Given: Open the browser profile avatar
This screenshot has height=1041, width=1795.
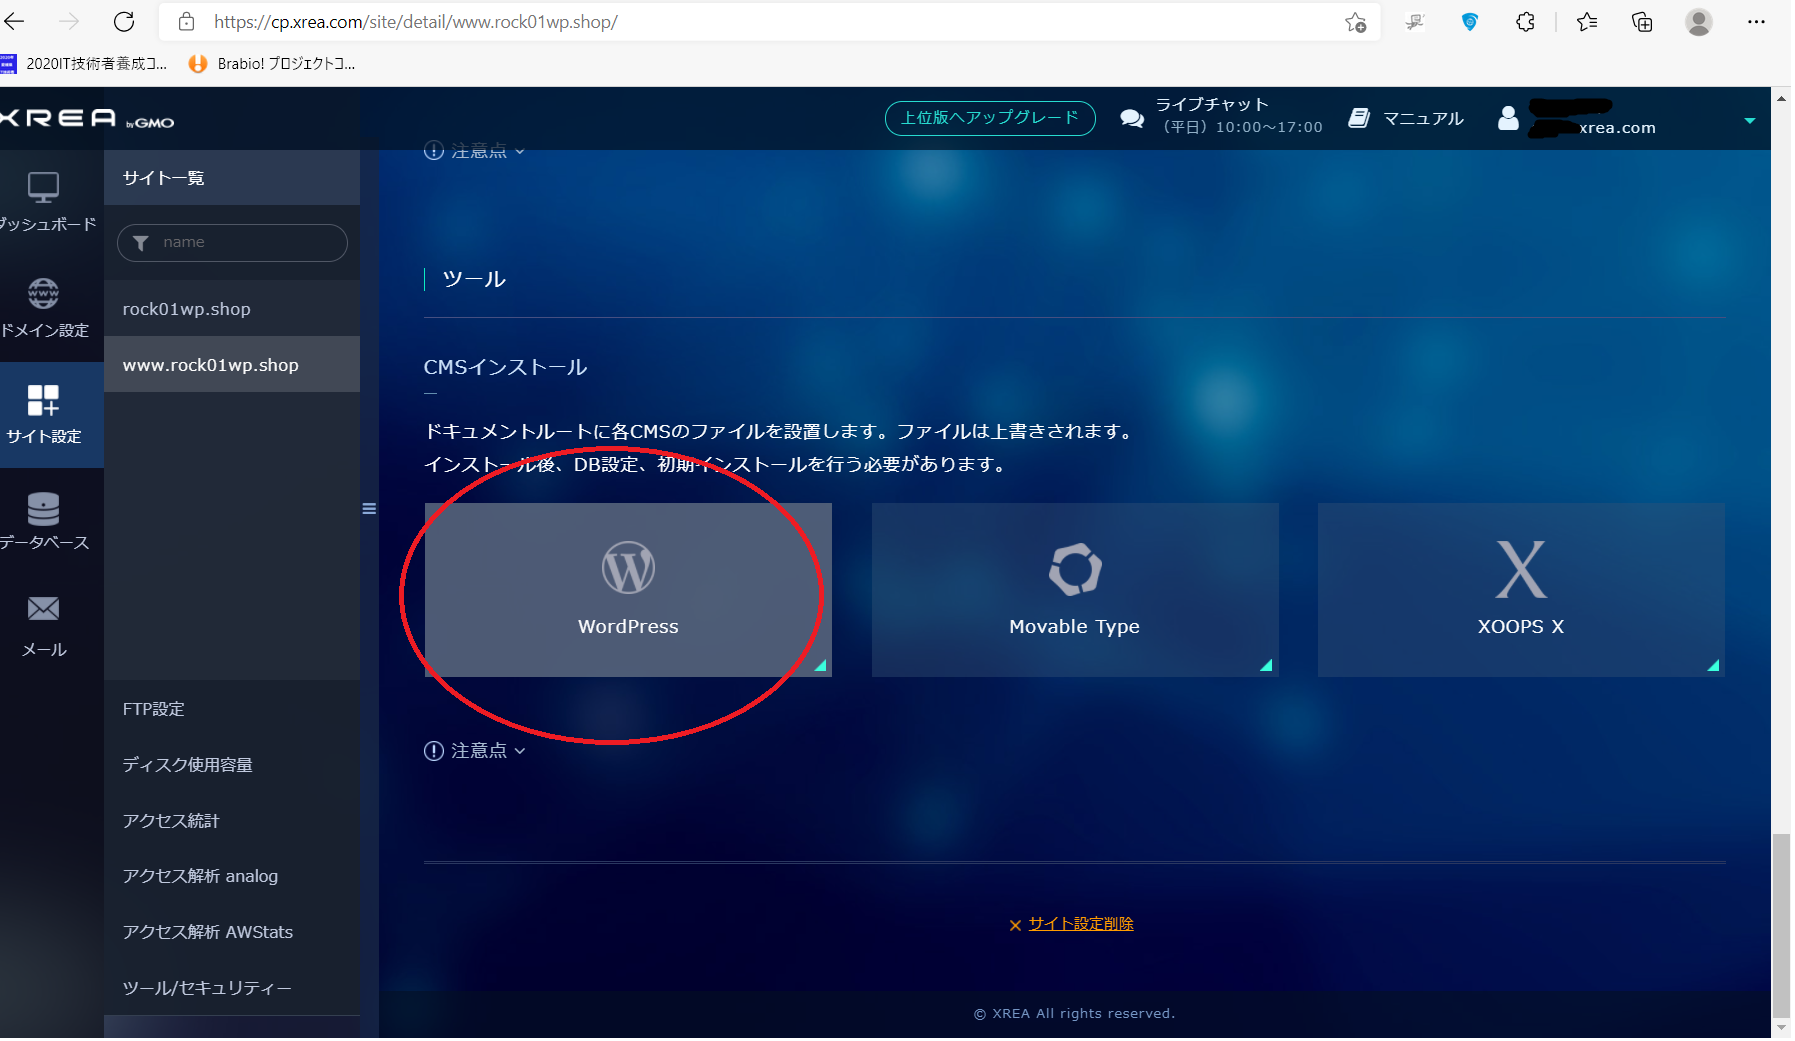Looking at the screenshot, I should (1699, 22).
